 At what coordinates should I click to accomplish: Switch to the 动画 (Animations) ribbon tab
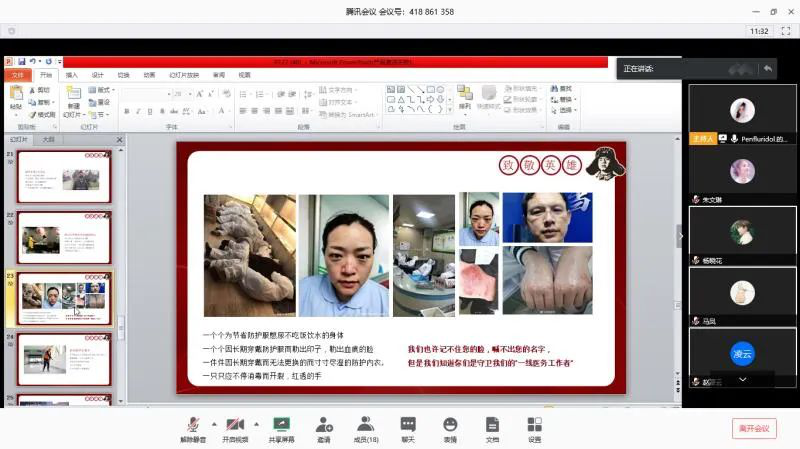[149, 75]
